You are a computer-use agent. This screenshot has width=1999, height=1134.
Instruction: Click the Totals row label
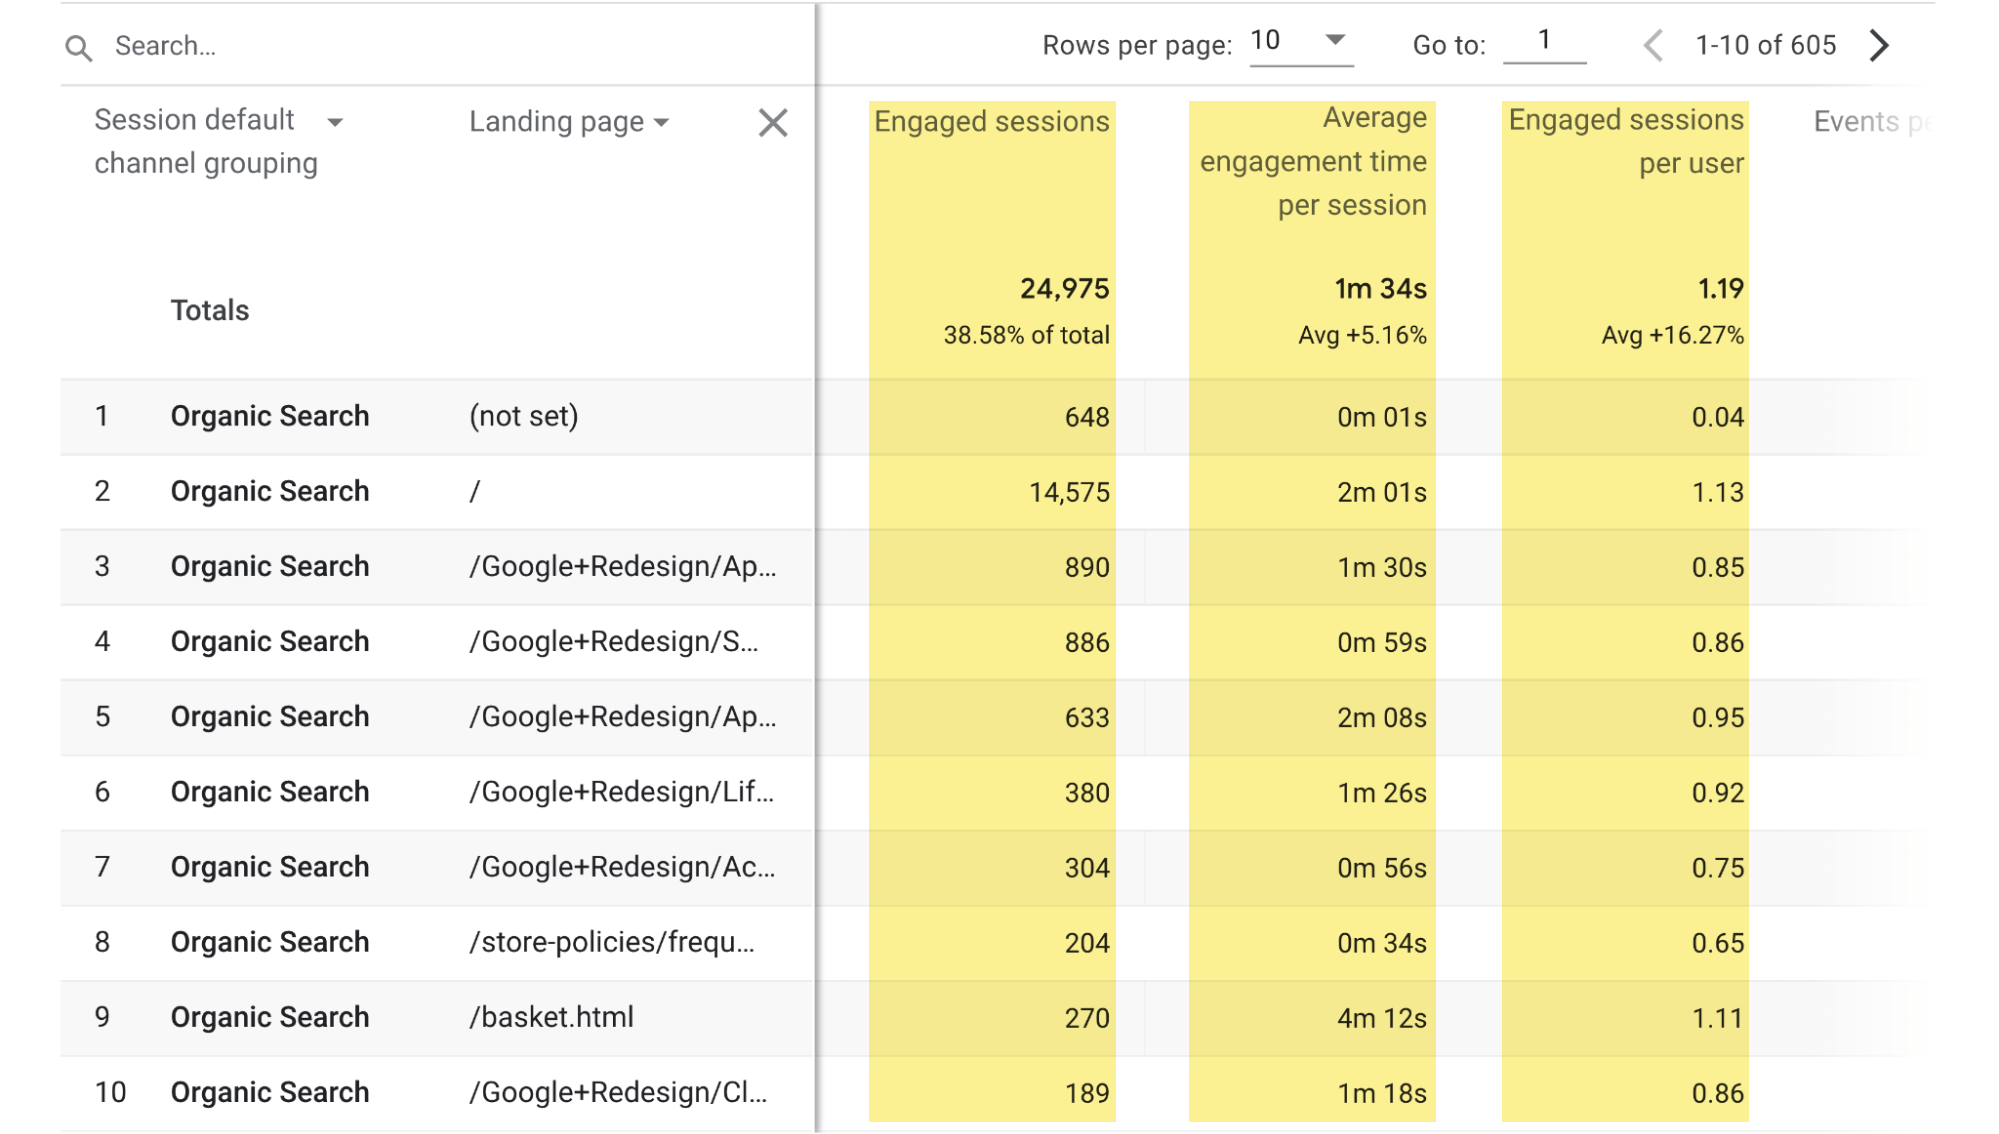point(210,310)
